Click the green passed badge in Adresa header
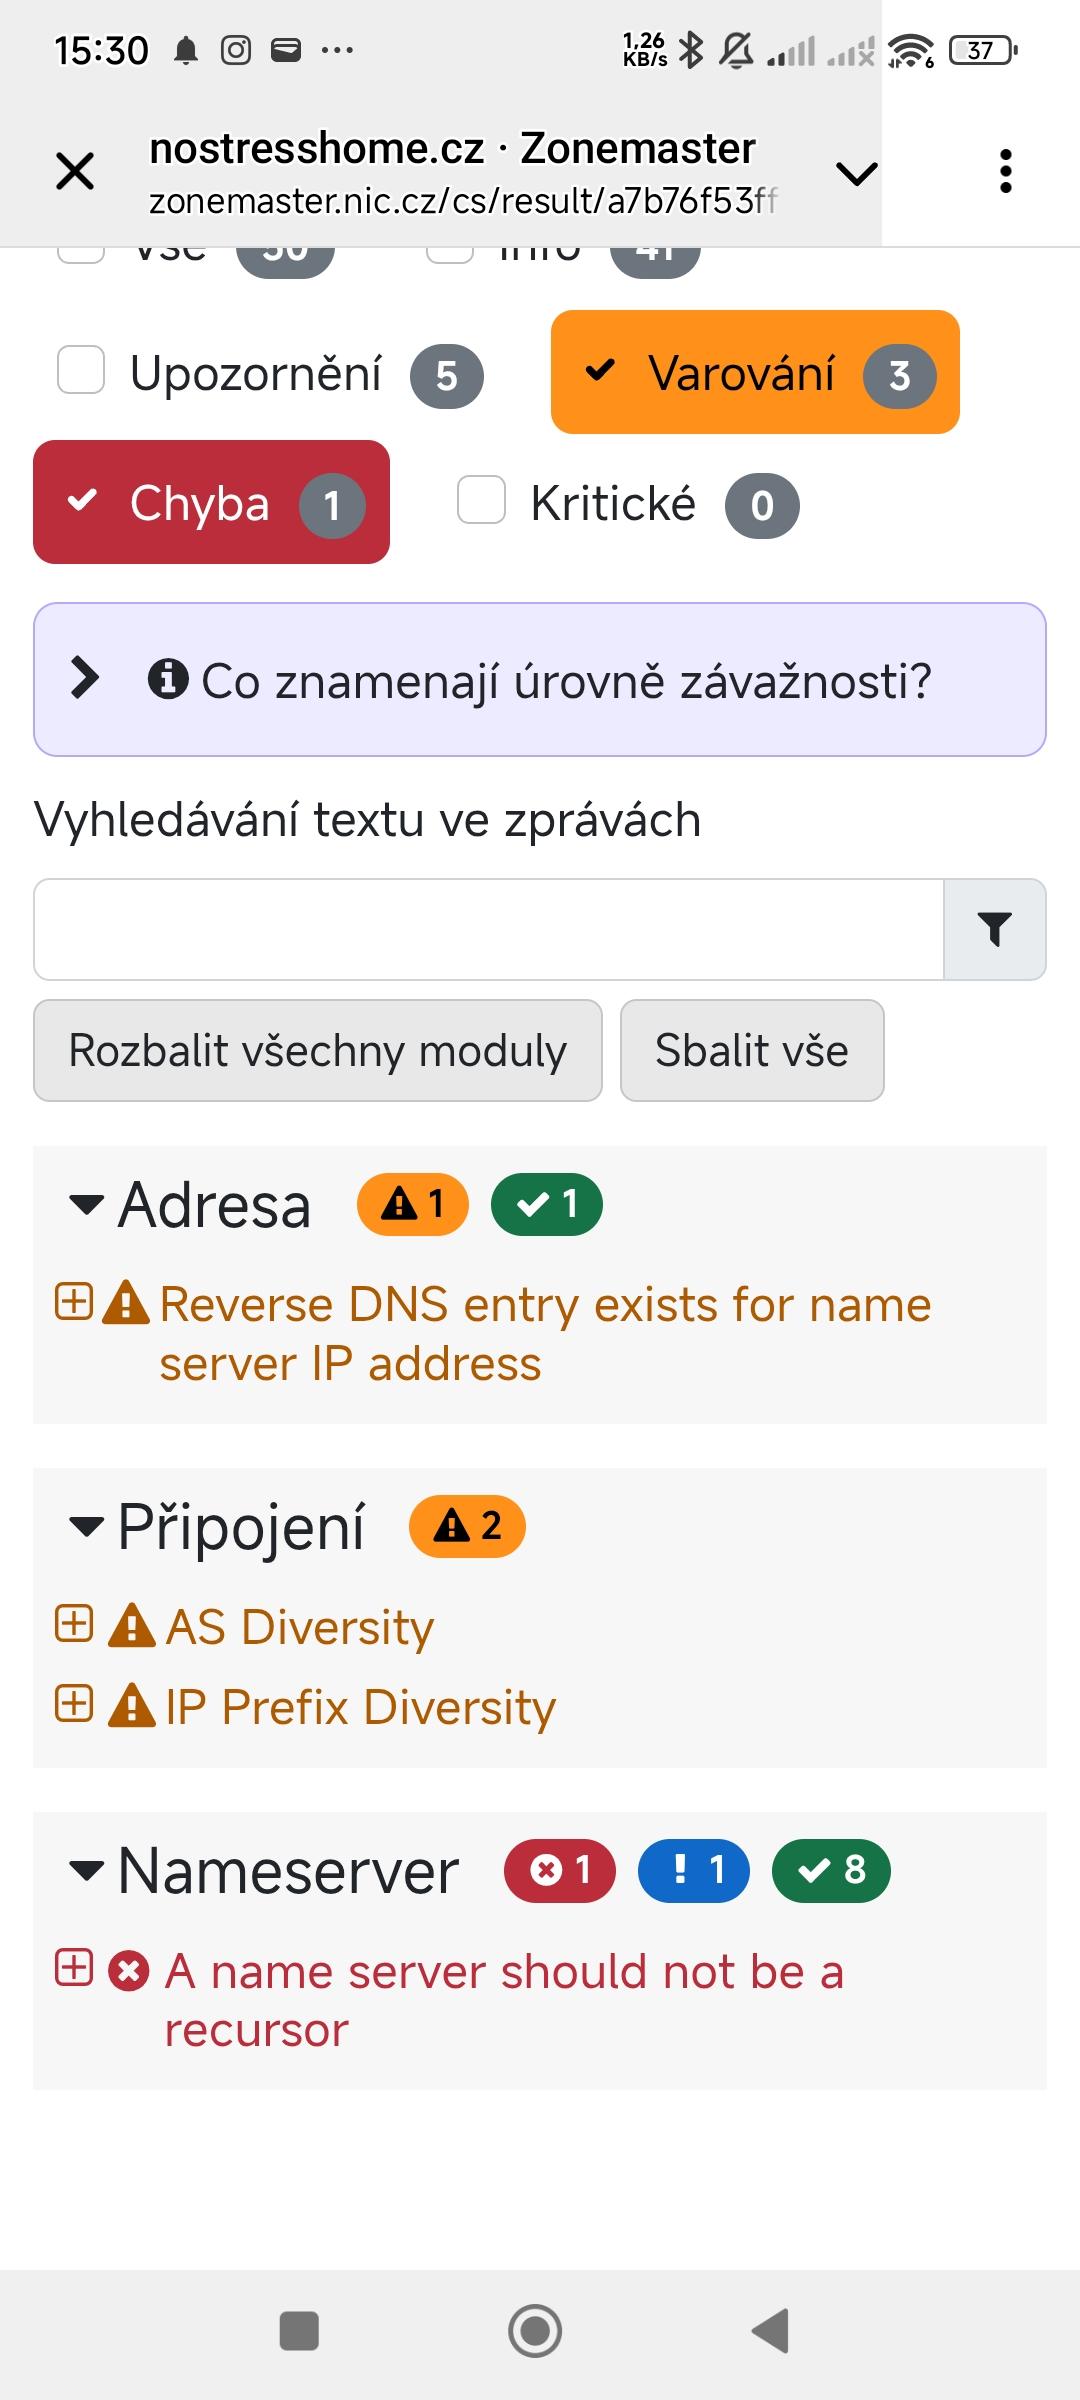Image resolution: width=1080 pixels, height=2400 pixels. click(x=547, y=1205)
